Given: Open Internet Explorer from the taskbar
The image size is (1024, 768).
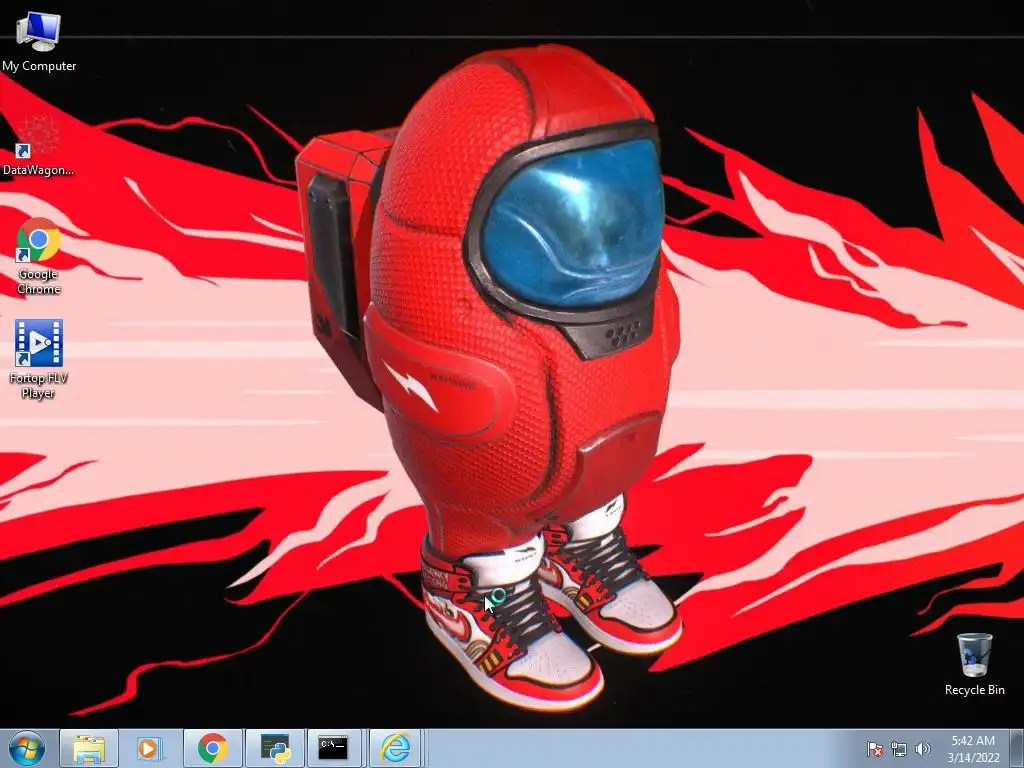Looking at the screenshot, I should click(x=395, y=748).
